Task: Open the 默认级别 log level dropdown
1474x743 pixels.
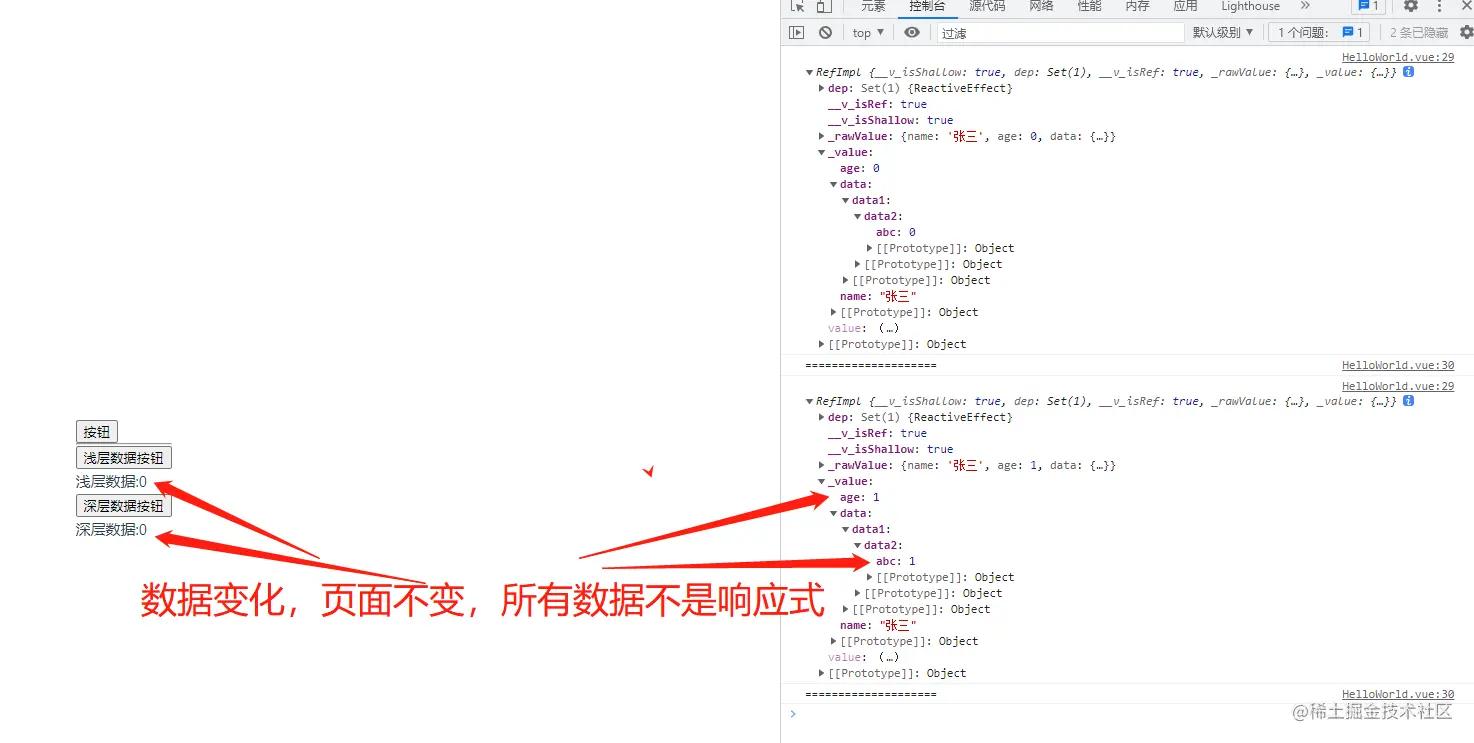Action: pos(1222,32)
